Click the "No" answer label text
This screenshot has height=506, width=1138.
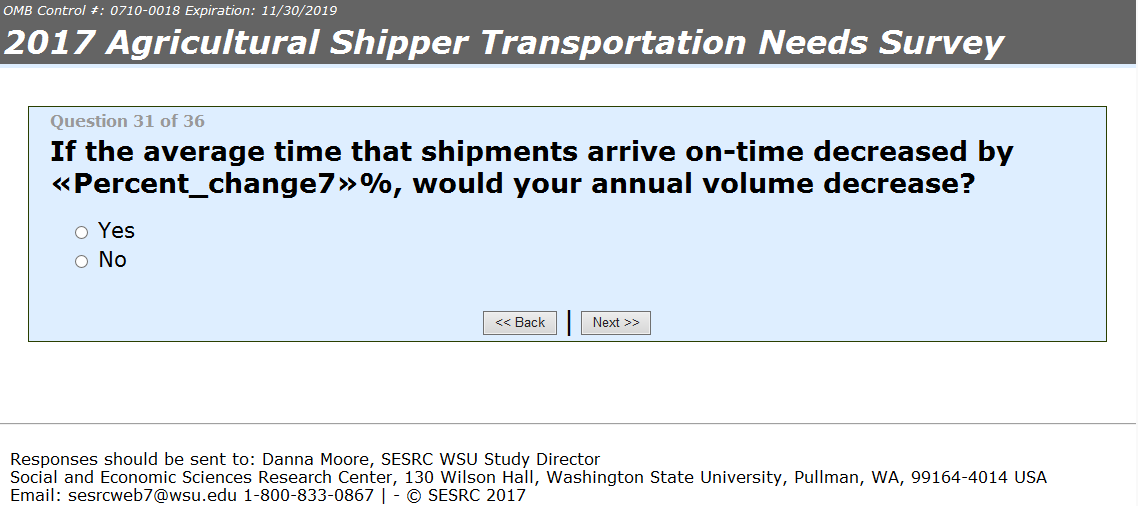(112, 260)
